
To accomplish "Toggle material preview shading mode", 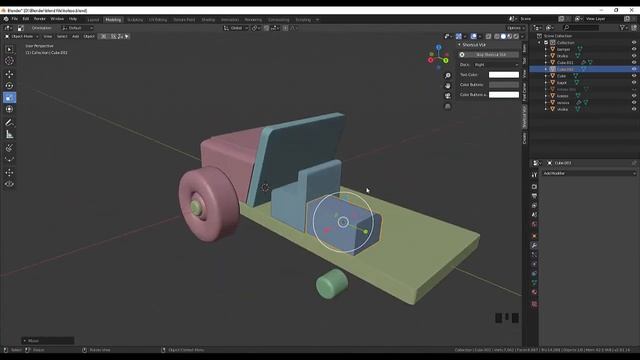I will (509, 36).
